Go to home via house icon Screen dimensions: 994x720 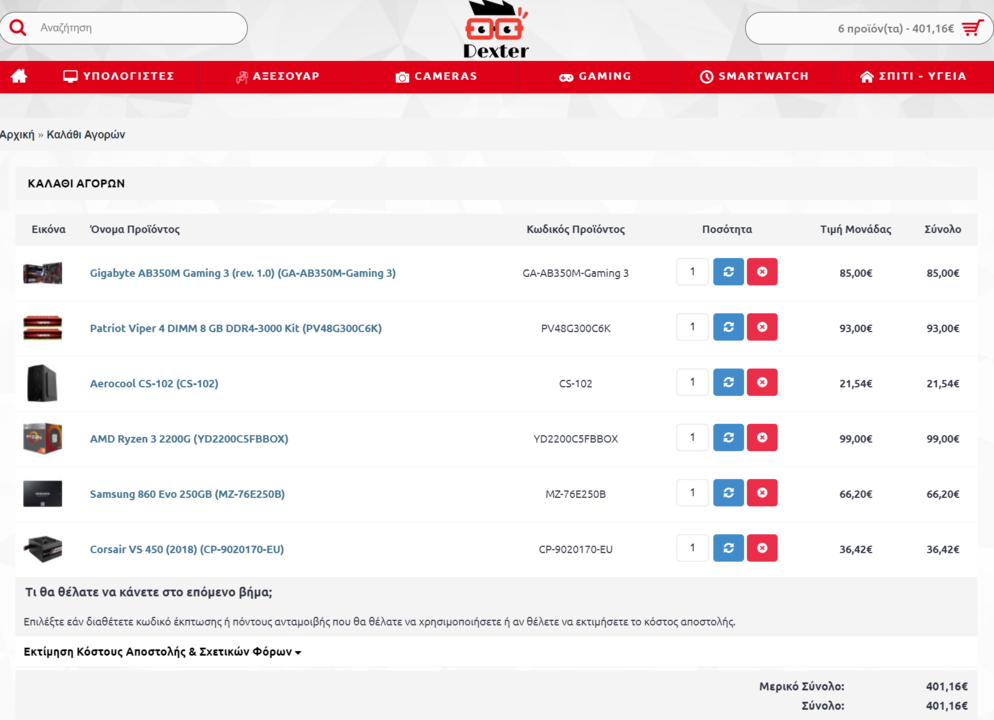[x=19, y=76]
